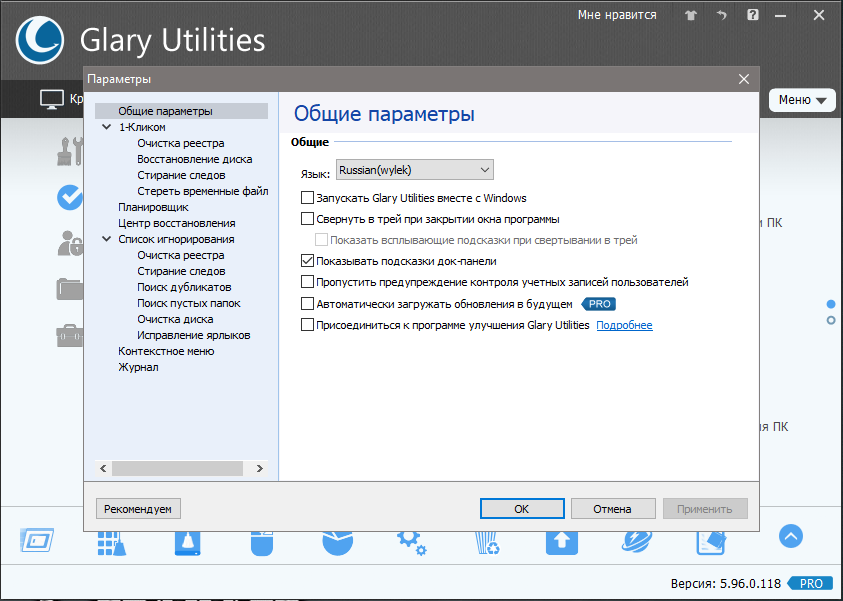Click the Применить button
The image size is (843, 601).
[705, 509]
